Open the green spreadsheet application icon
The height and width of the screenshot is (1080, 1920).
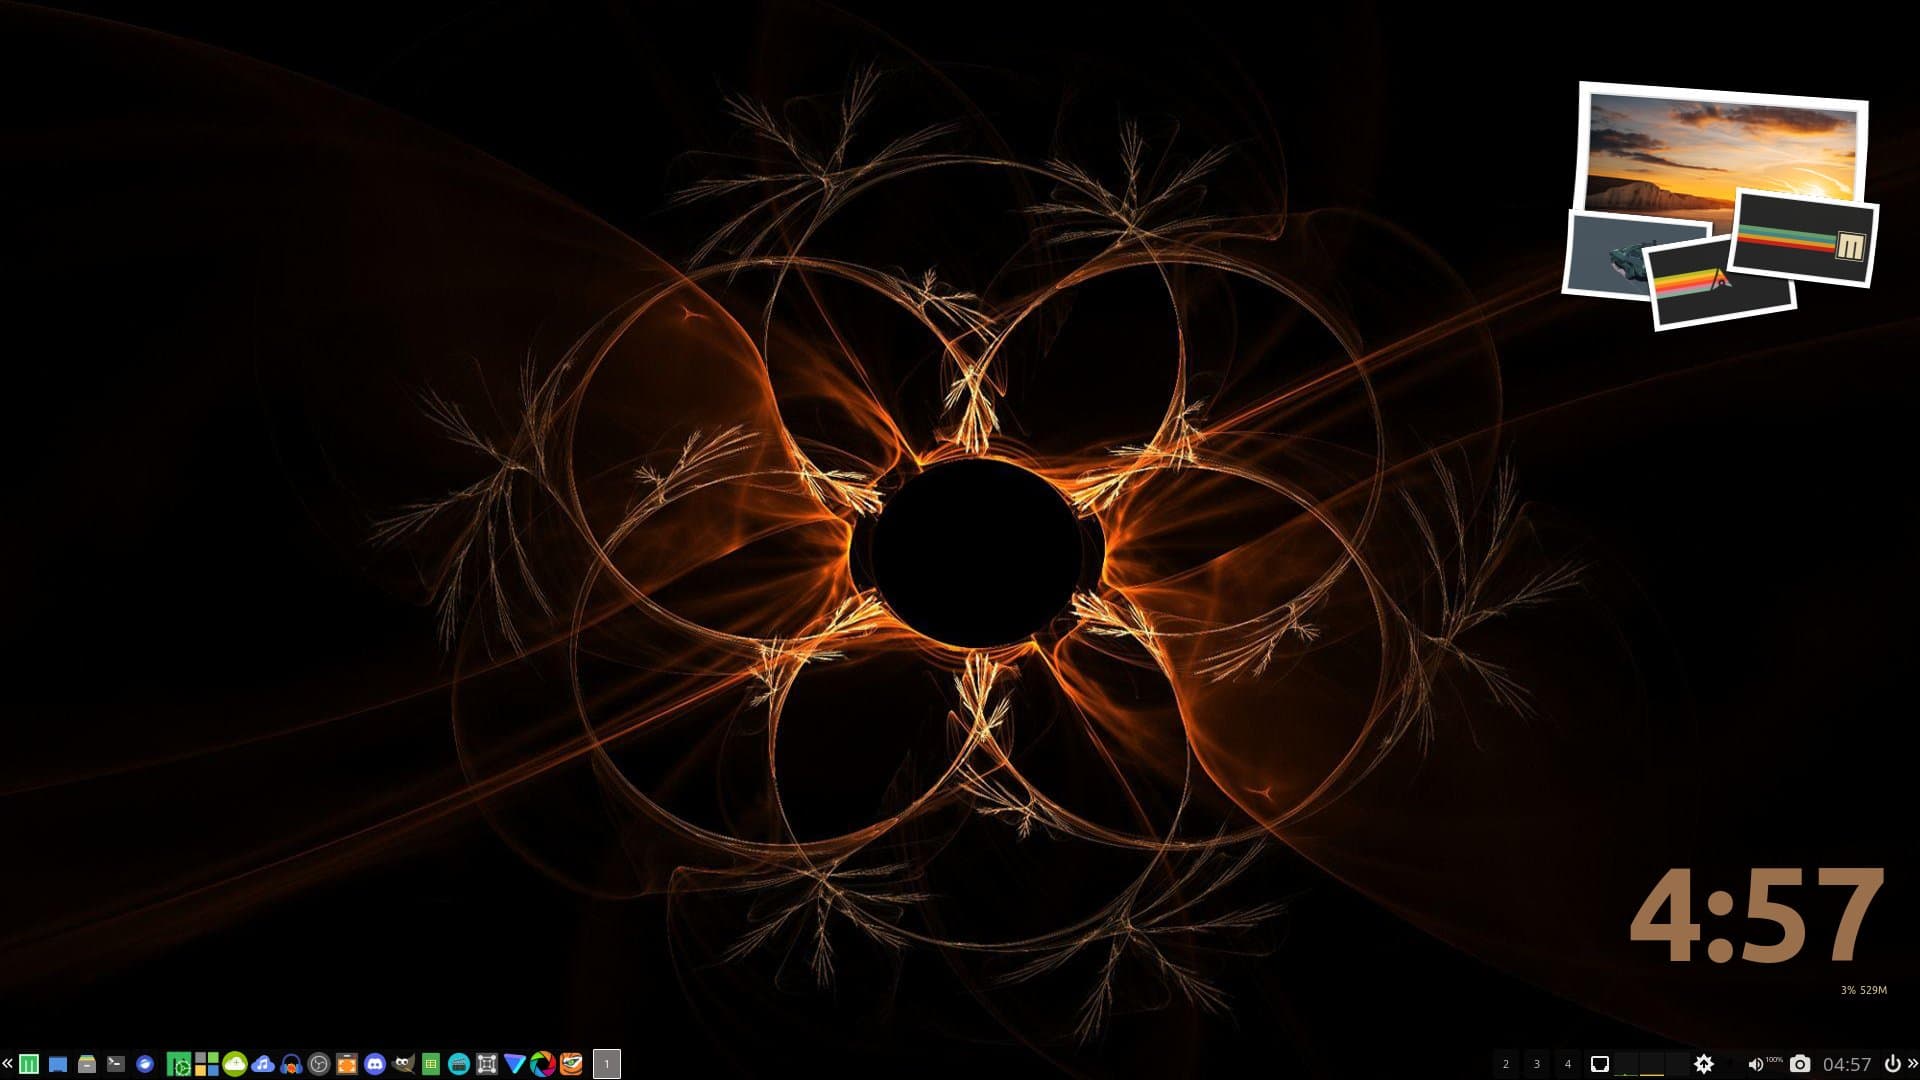(x=431, y=1064)
